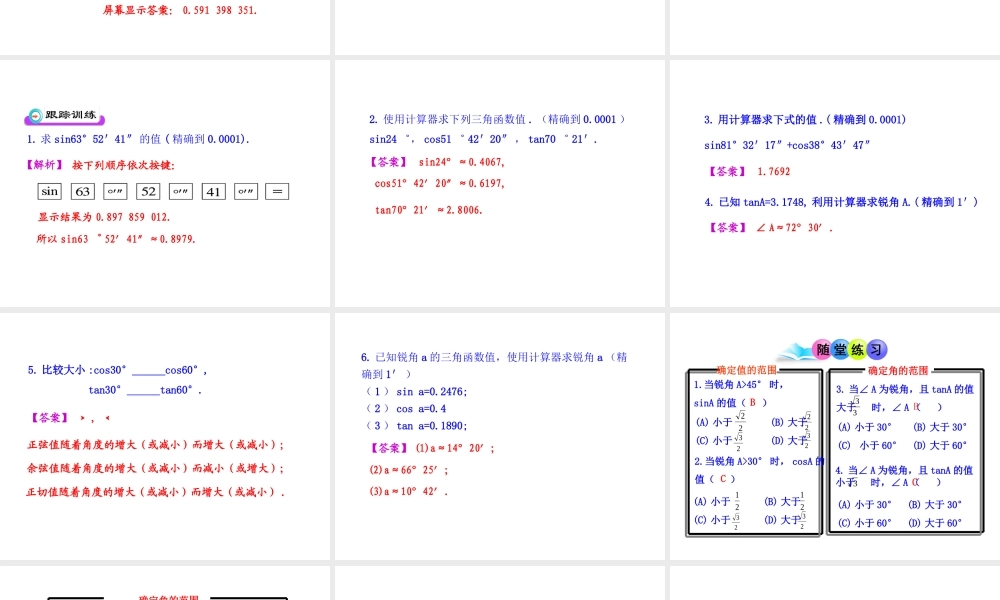Select option (C) 小于 60° in question 3
Viewport: 1000px width, 600px height.
click(866, 446)
